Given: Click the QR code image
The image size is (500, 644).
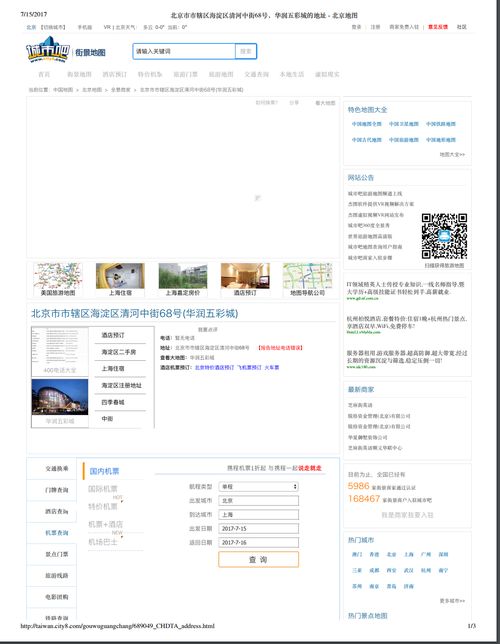Looking at the screenshot, I should (444, 236).
